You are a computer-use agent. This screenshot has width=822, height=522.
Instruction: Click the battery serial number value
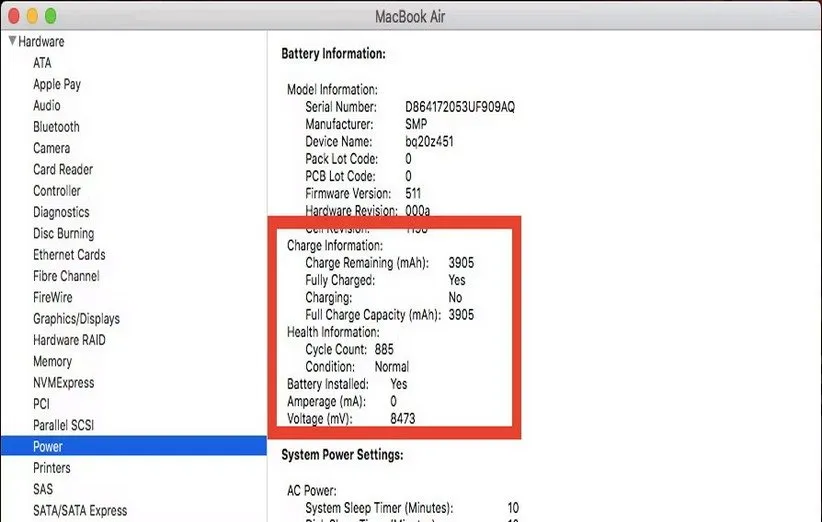click(460, 107)
